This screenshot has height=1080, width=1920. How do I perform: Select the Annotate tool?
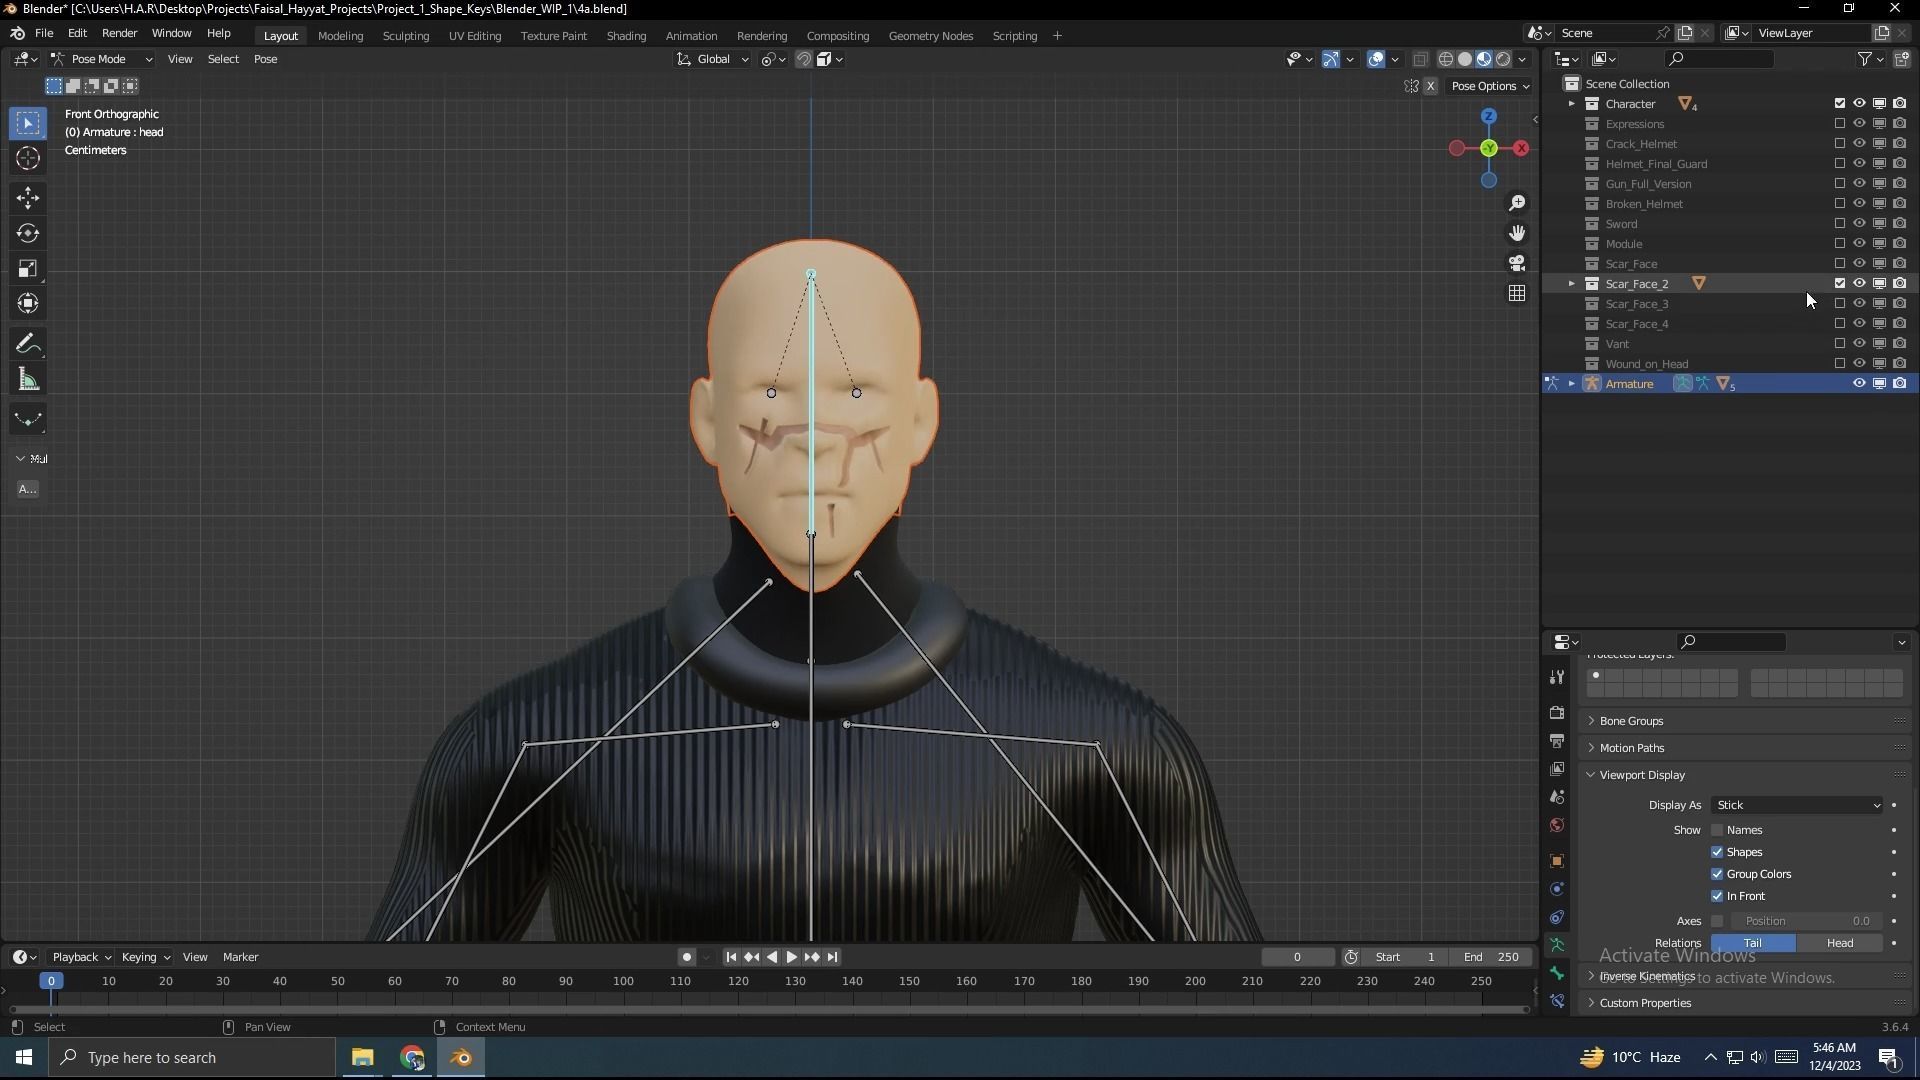coord(28,344)
